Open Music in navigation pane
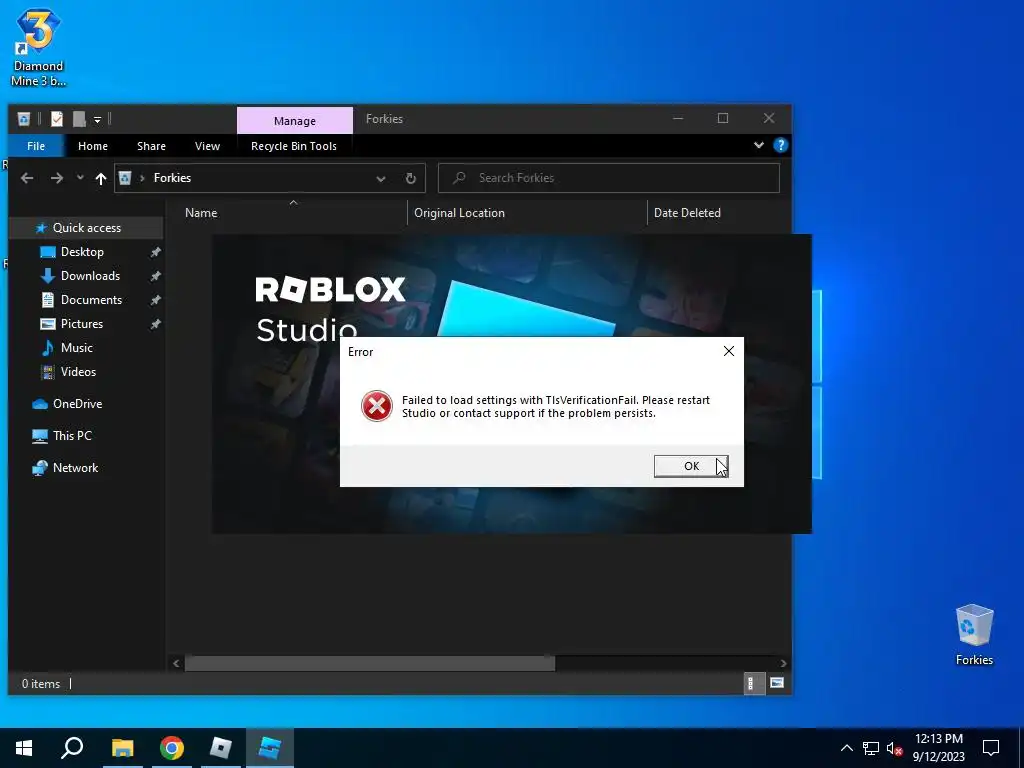 click(76, 347)
